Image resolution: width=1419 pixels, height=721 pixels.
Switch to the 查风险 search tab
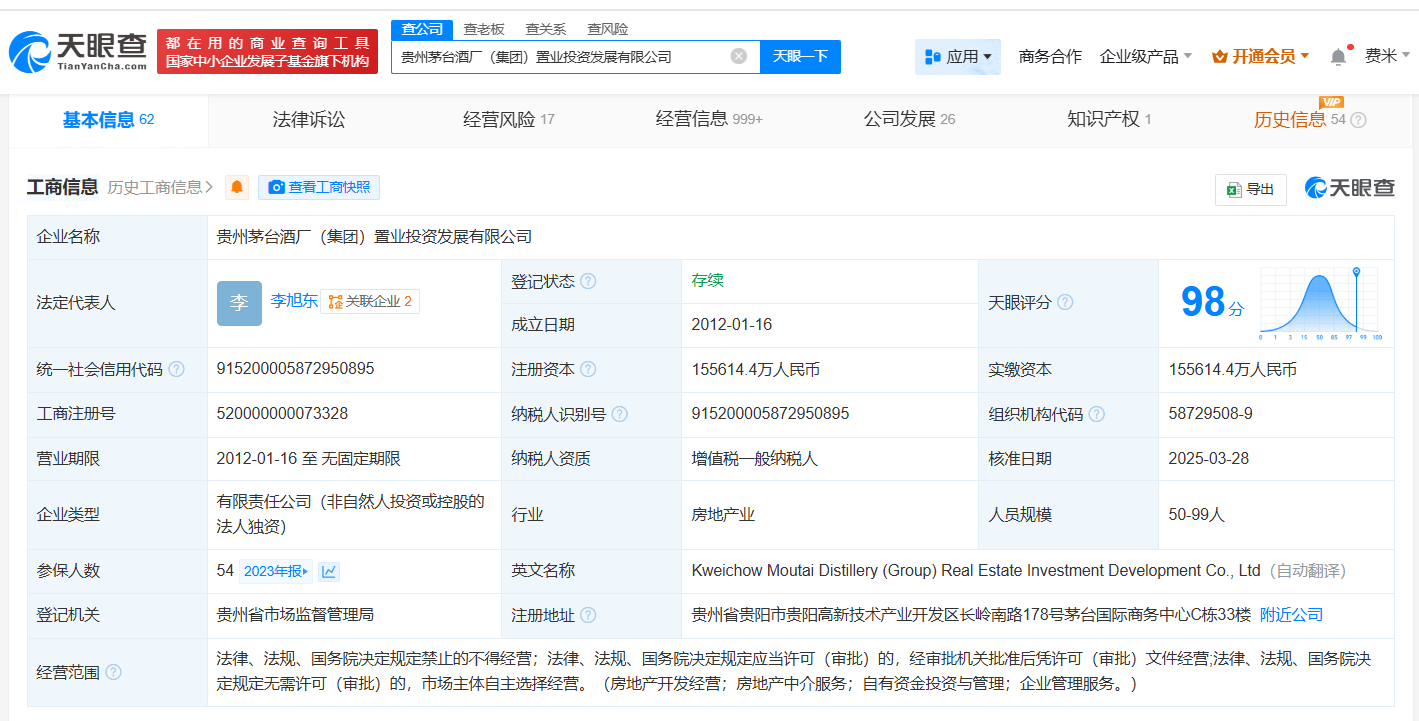608,29
